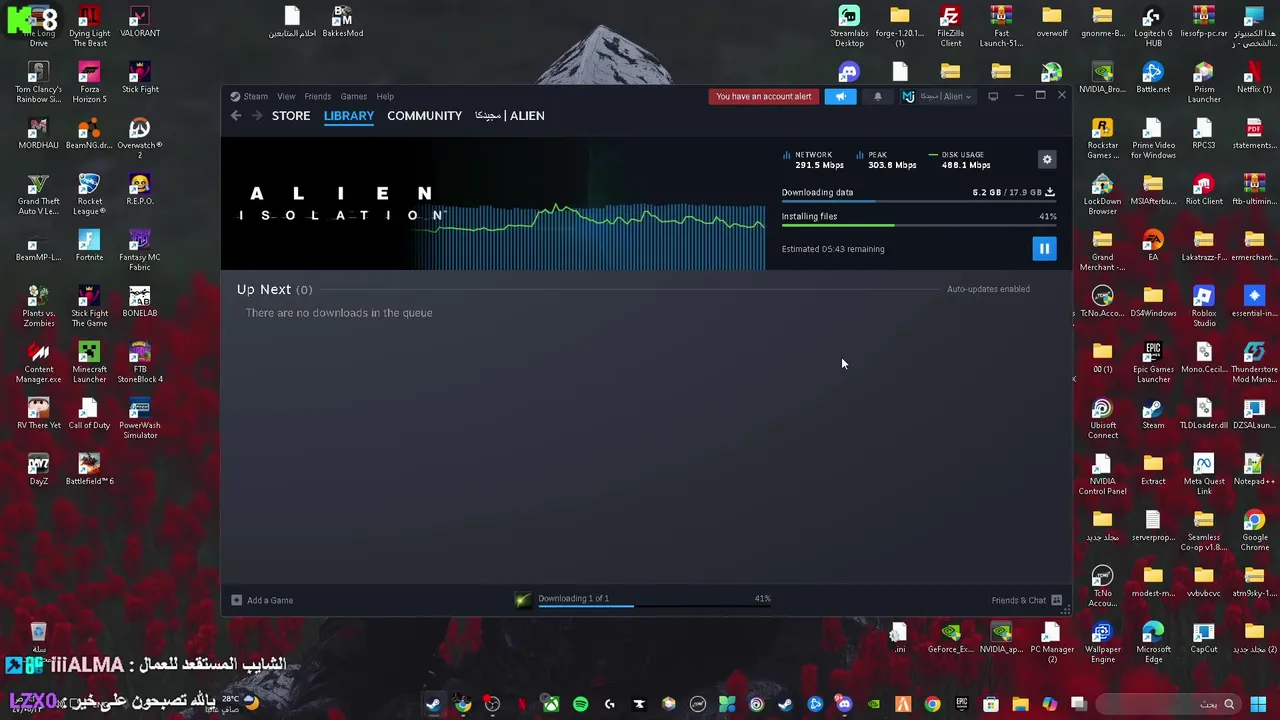The height and width of the screenshot is (720, 1280).
Task: Open Friends & Chat
Action: coord(1026,601)
